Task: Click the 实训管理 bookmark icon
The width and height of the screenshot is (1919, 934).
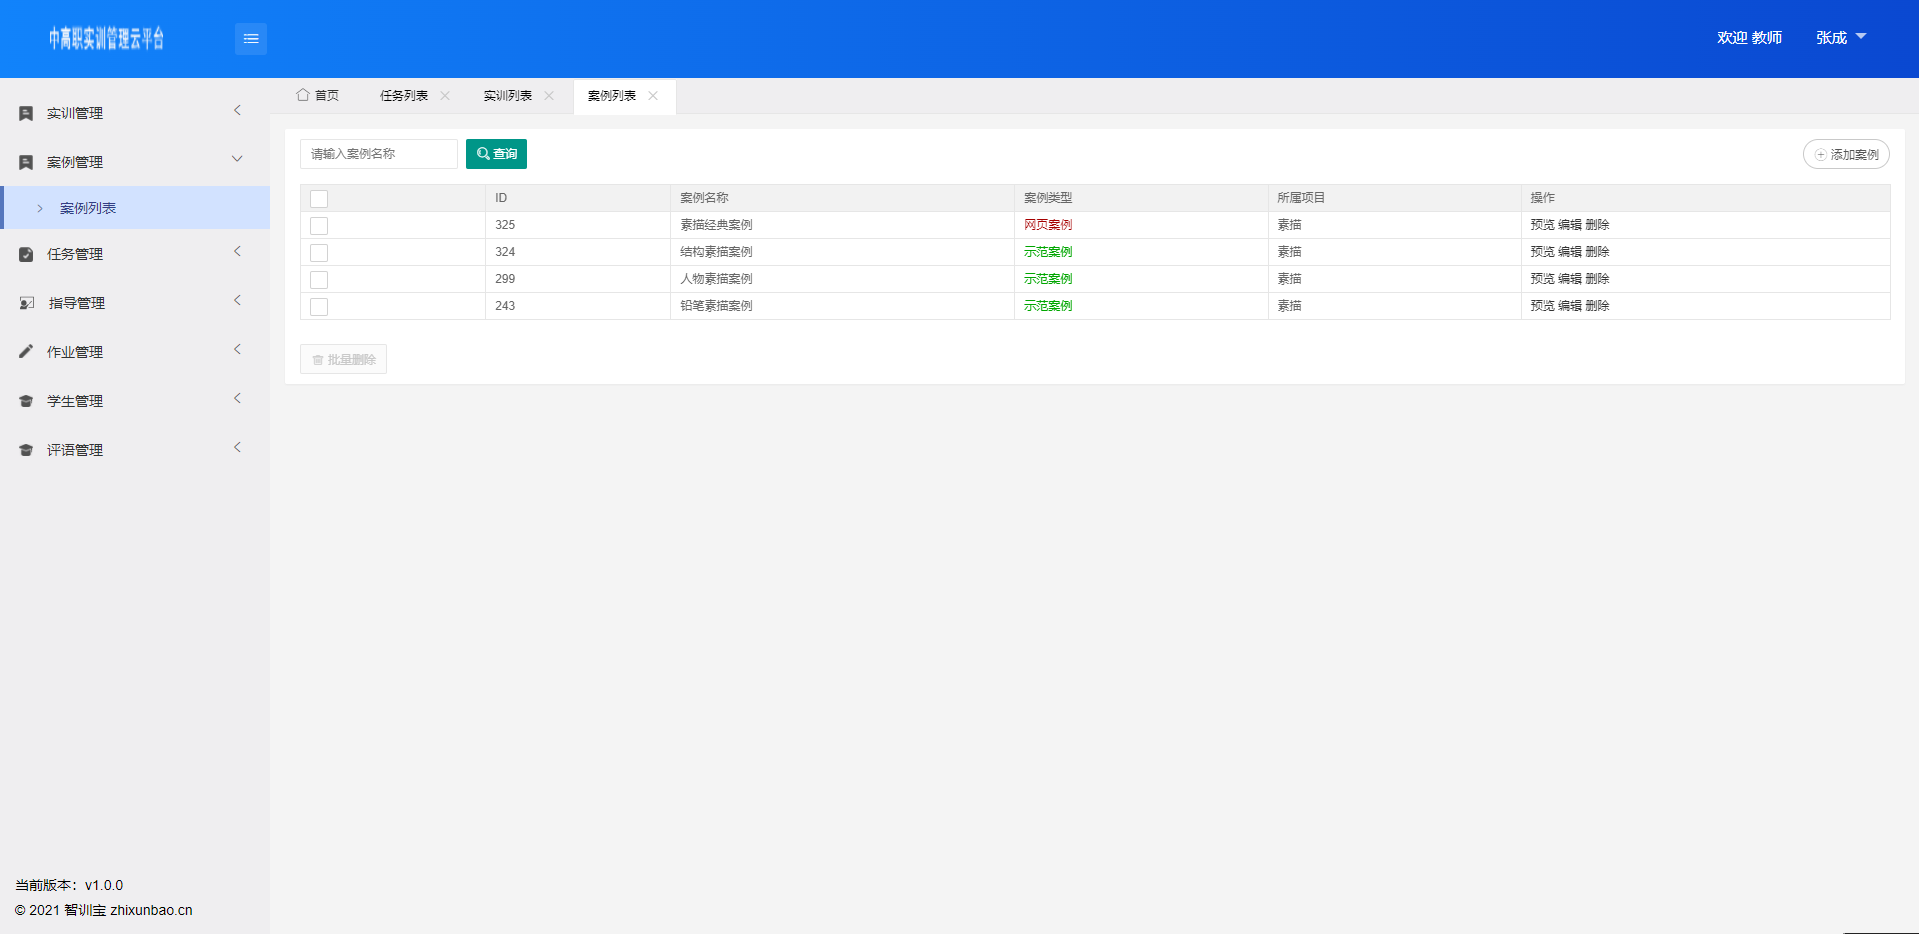Action: point(26,114)
